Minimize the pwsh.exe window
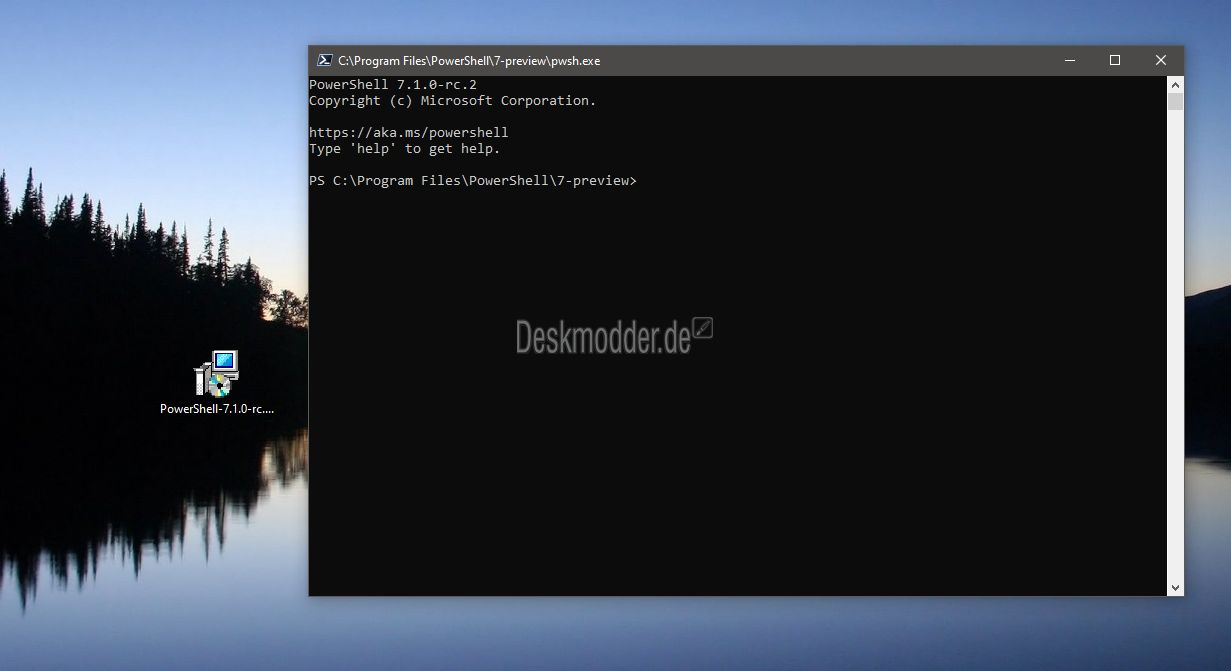This screenshot has height=671, width=1231. (x=1070, y=60)
